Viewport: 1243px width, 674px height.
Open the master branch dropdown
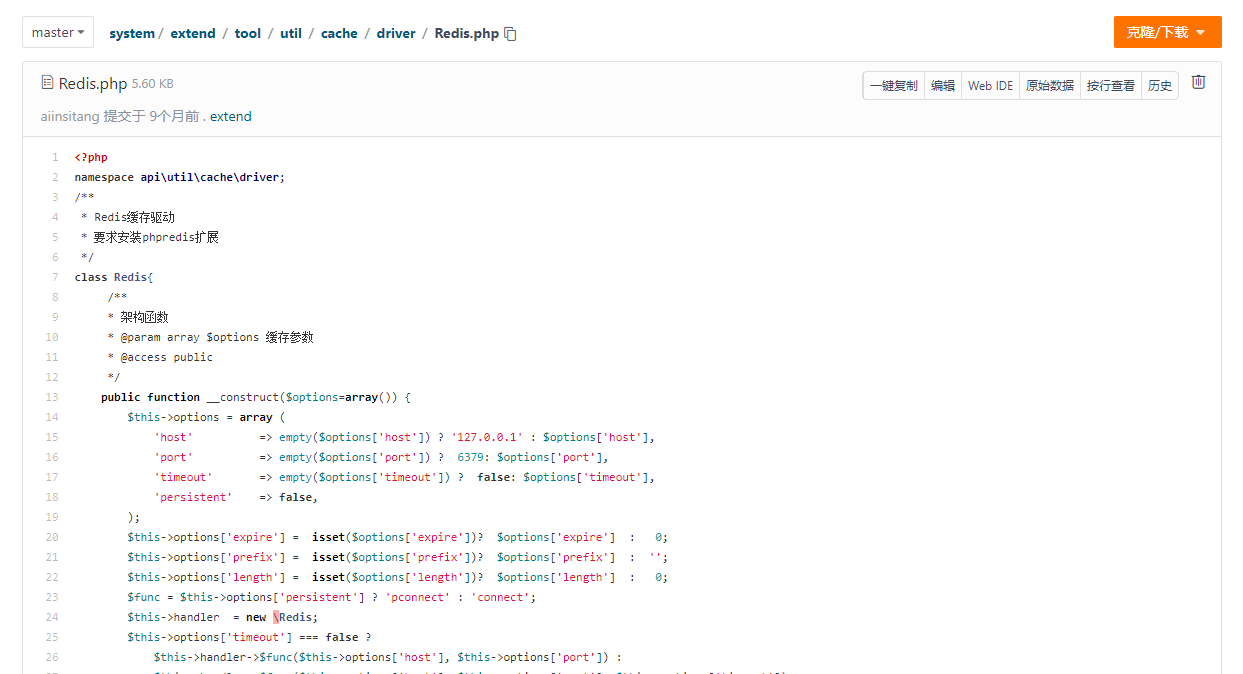pos(58,32)
